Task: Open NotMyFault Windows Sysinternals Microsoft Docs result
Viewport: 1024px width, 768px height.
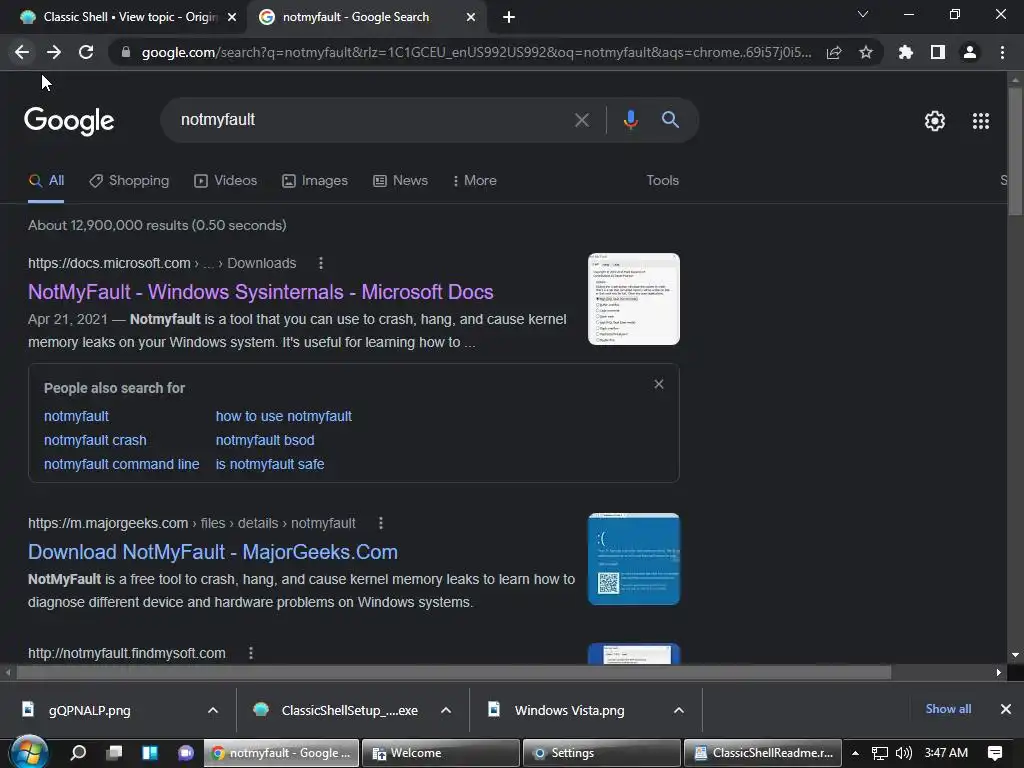Action: [261, 292]
